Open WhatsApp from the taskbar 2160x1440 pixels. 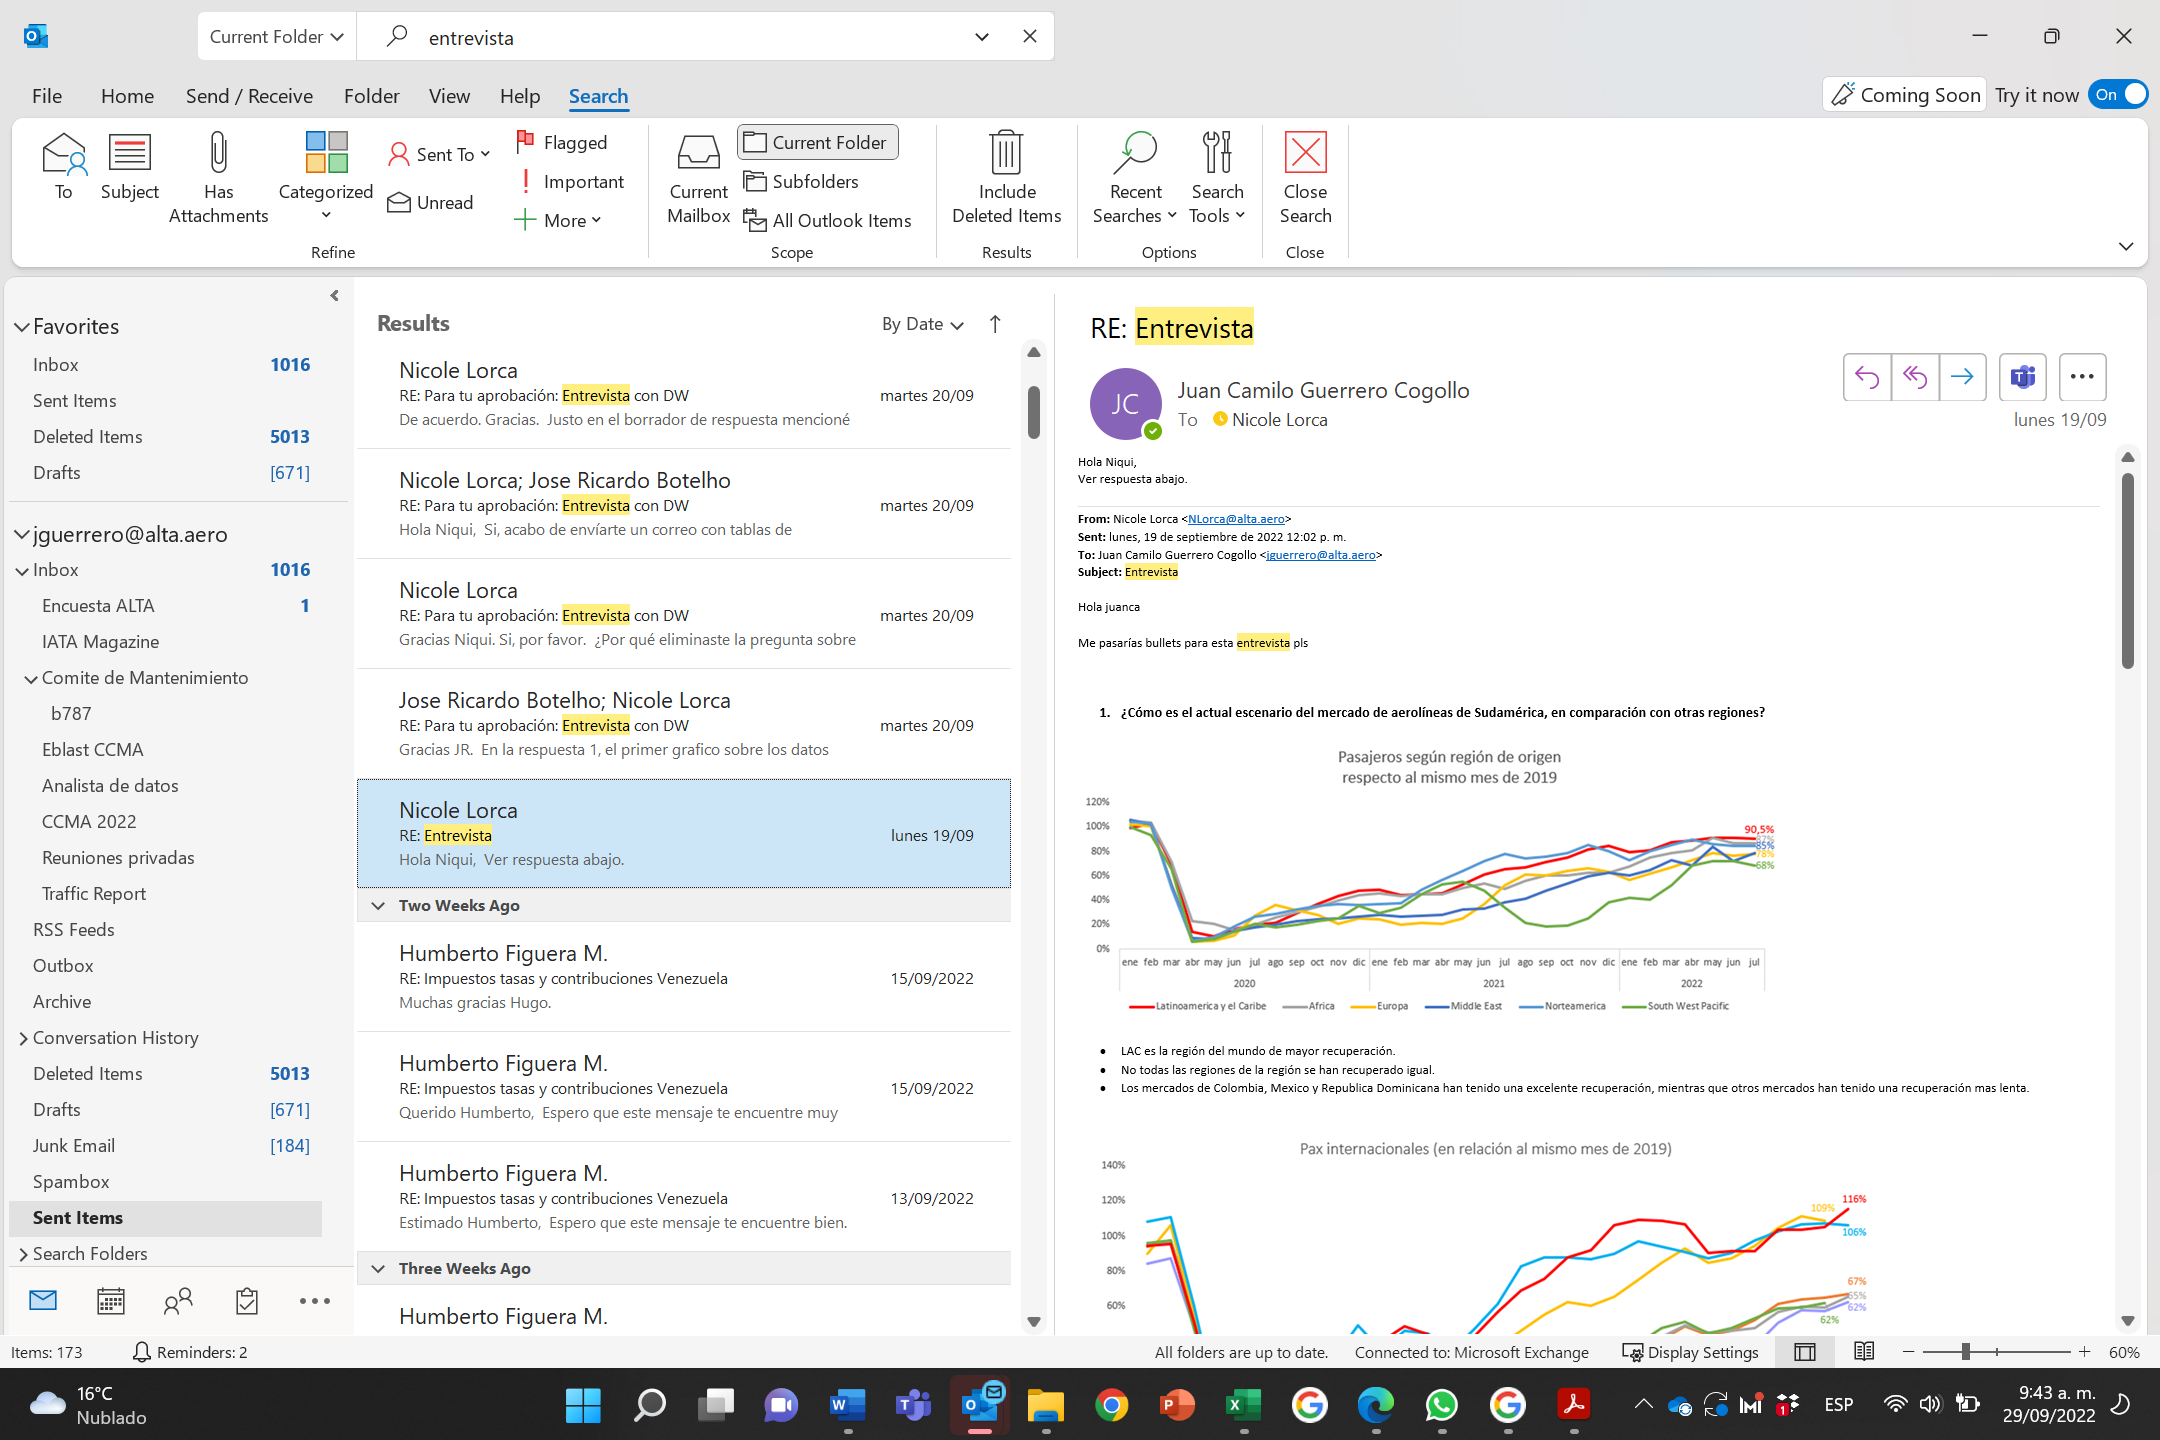tap(1441, 1405)
